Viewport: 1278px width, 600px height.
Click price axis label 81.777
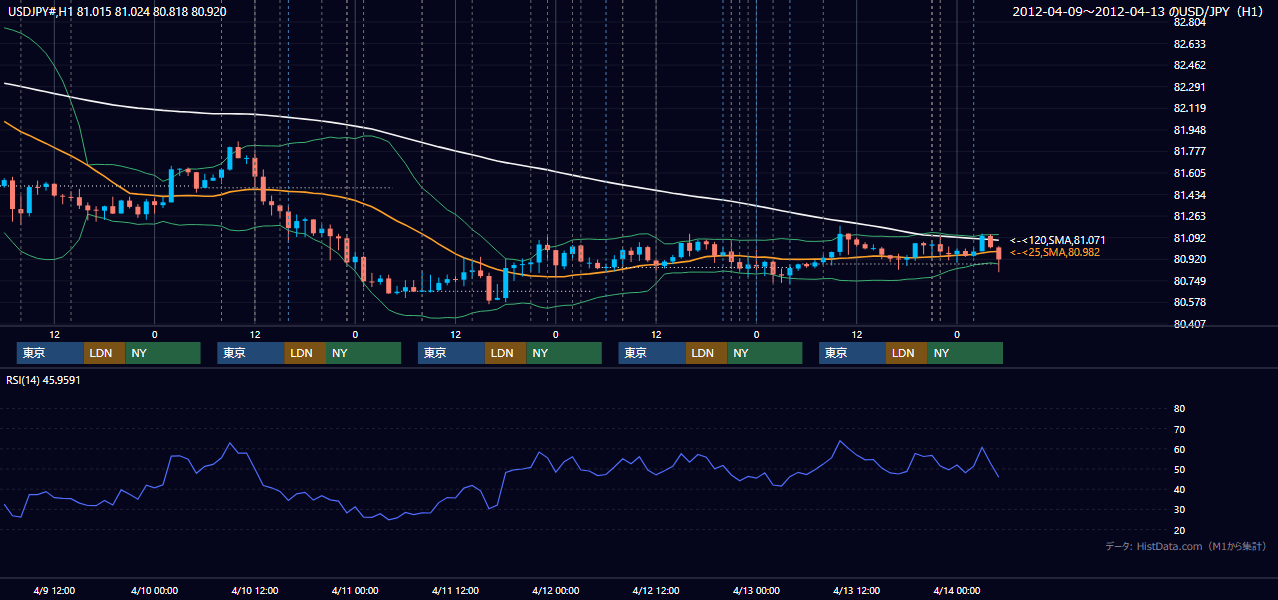(1189, 151)
